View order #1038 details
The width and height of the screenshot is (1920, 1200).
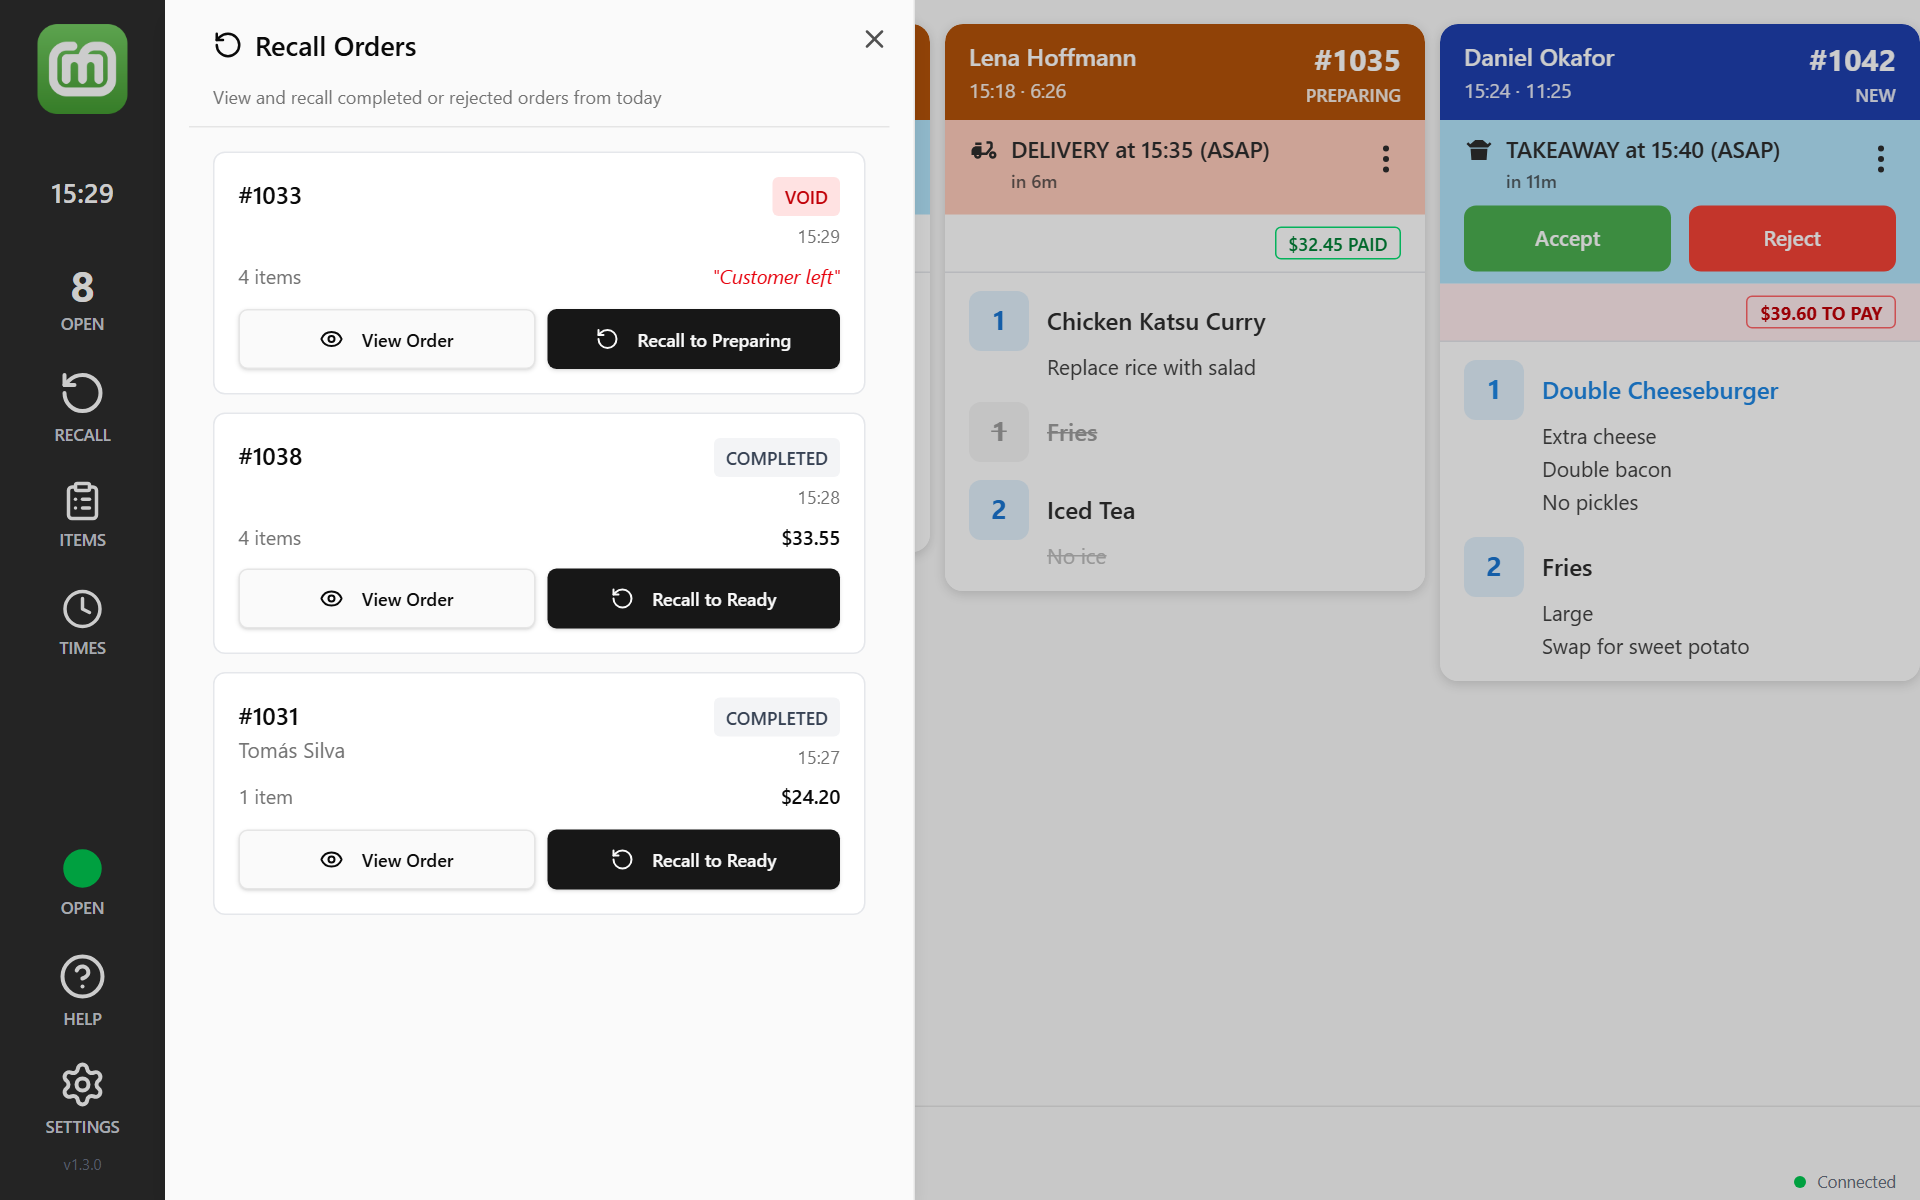coord(387,599)
